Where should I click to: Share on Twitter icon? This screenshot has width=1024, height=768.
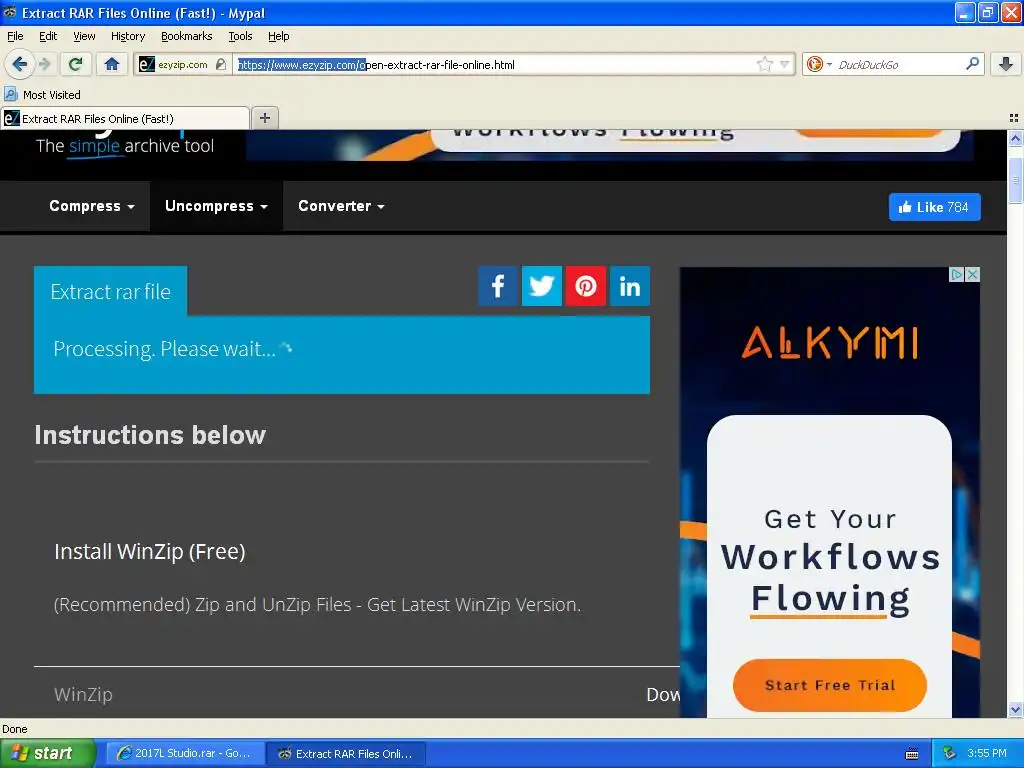(541, 286)
